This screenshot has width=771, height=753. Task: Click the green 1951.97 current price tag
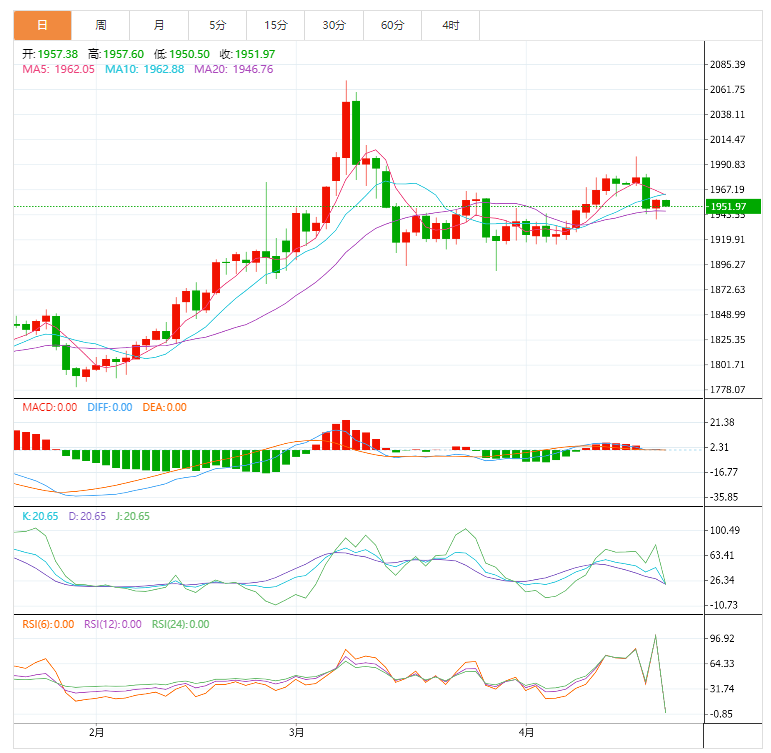(x=733, y=207)
